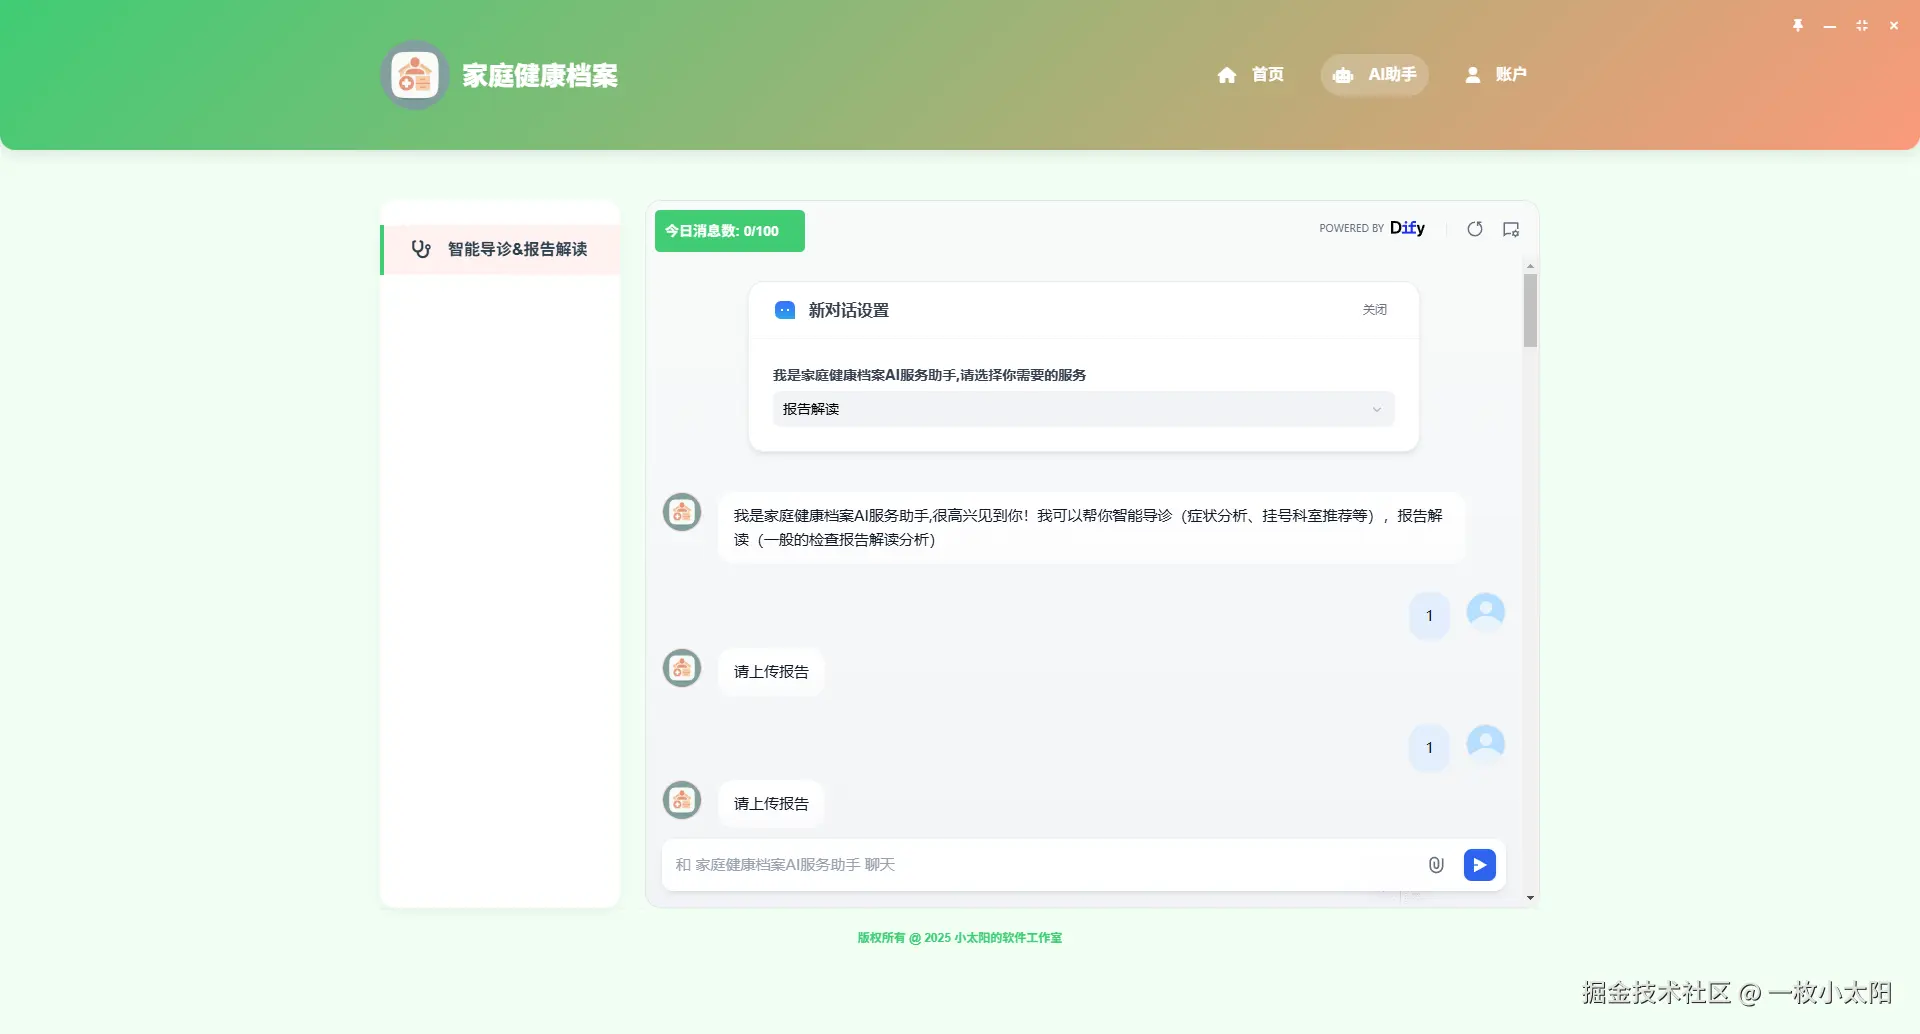Open the 报告解读 service dropdown
This screenshot has height=1034, width=1920.
(x=1082, y=409)
